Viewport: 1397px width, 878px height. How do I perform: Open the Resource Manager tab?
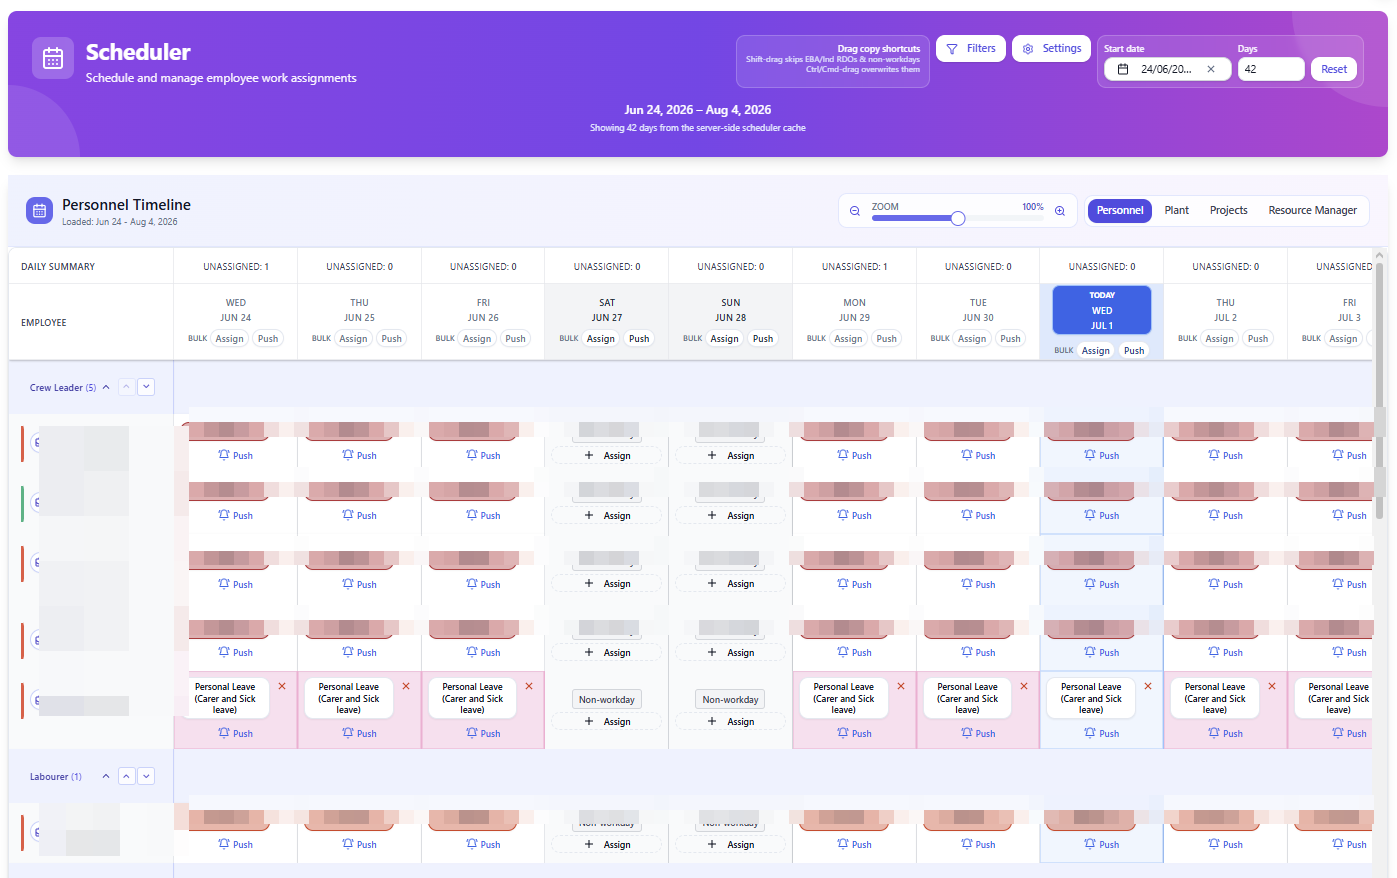point(1312,211)
